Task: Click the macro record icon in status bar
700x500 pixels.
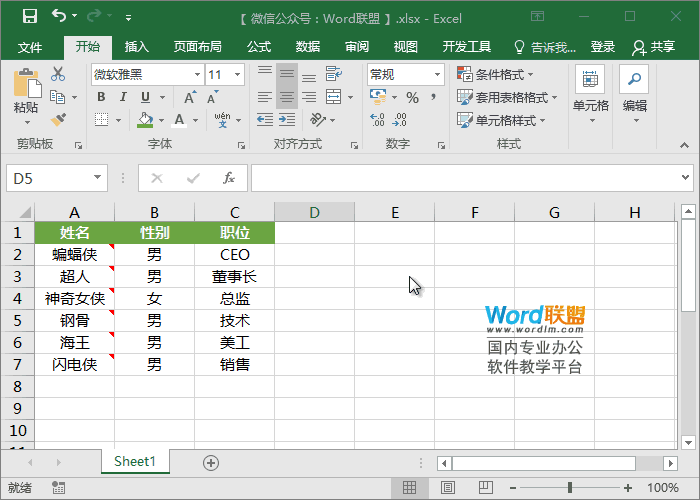Action: tap(58, 488)
